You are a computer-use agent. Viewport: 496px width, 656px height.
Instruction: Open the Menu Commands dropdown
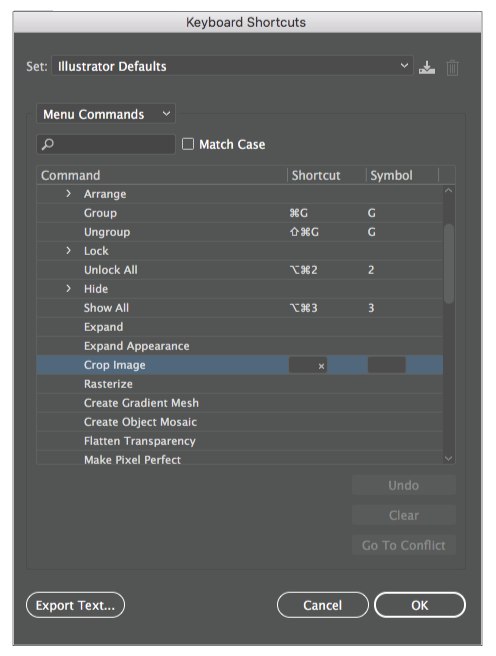pyautogui.click(x=106, y=114)
